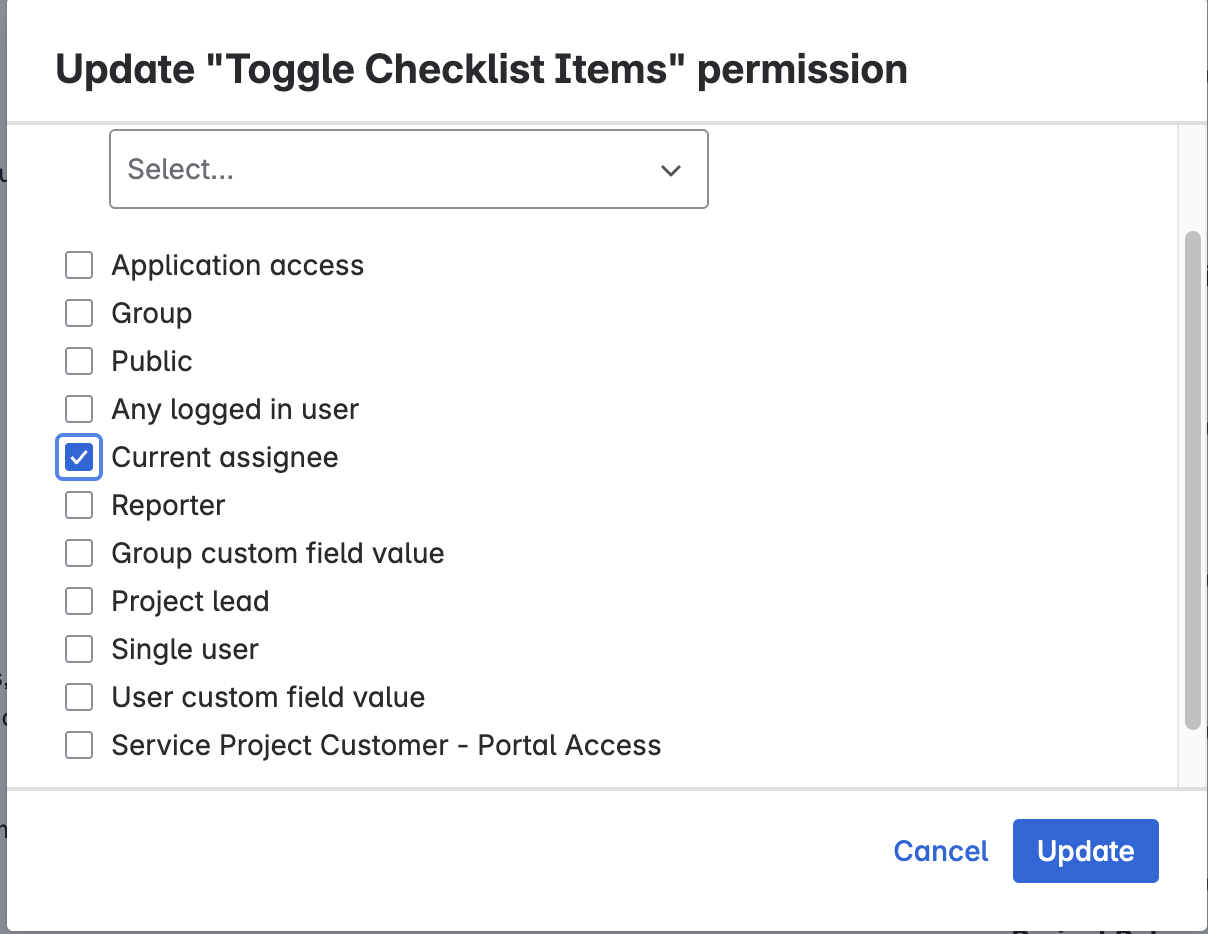This screenshot has height=934, width=1208.
Task: Click the Current assignee label text
Action: 225,457
